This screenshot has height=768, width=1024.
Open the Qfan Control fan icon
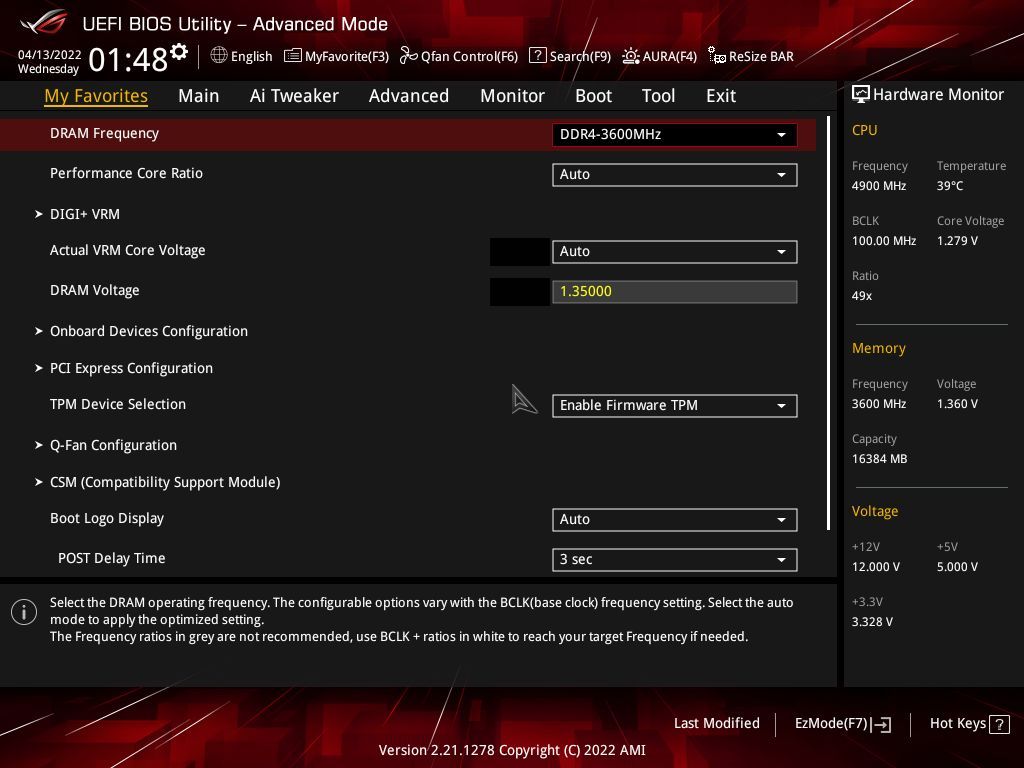point(408,56)
